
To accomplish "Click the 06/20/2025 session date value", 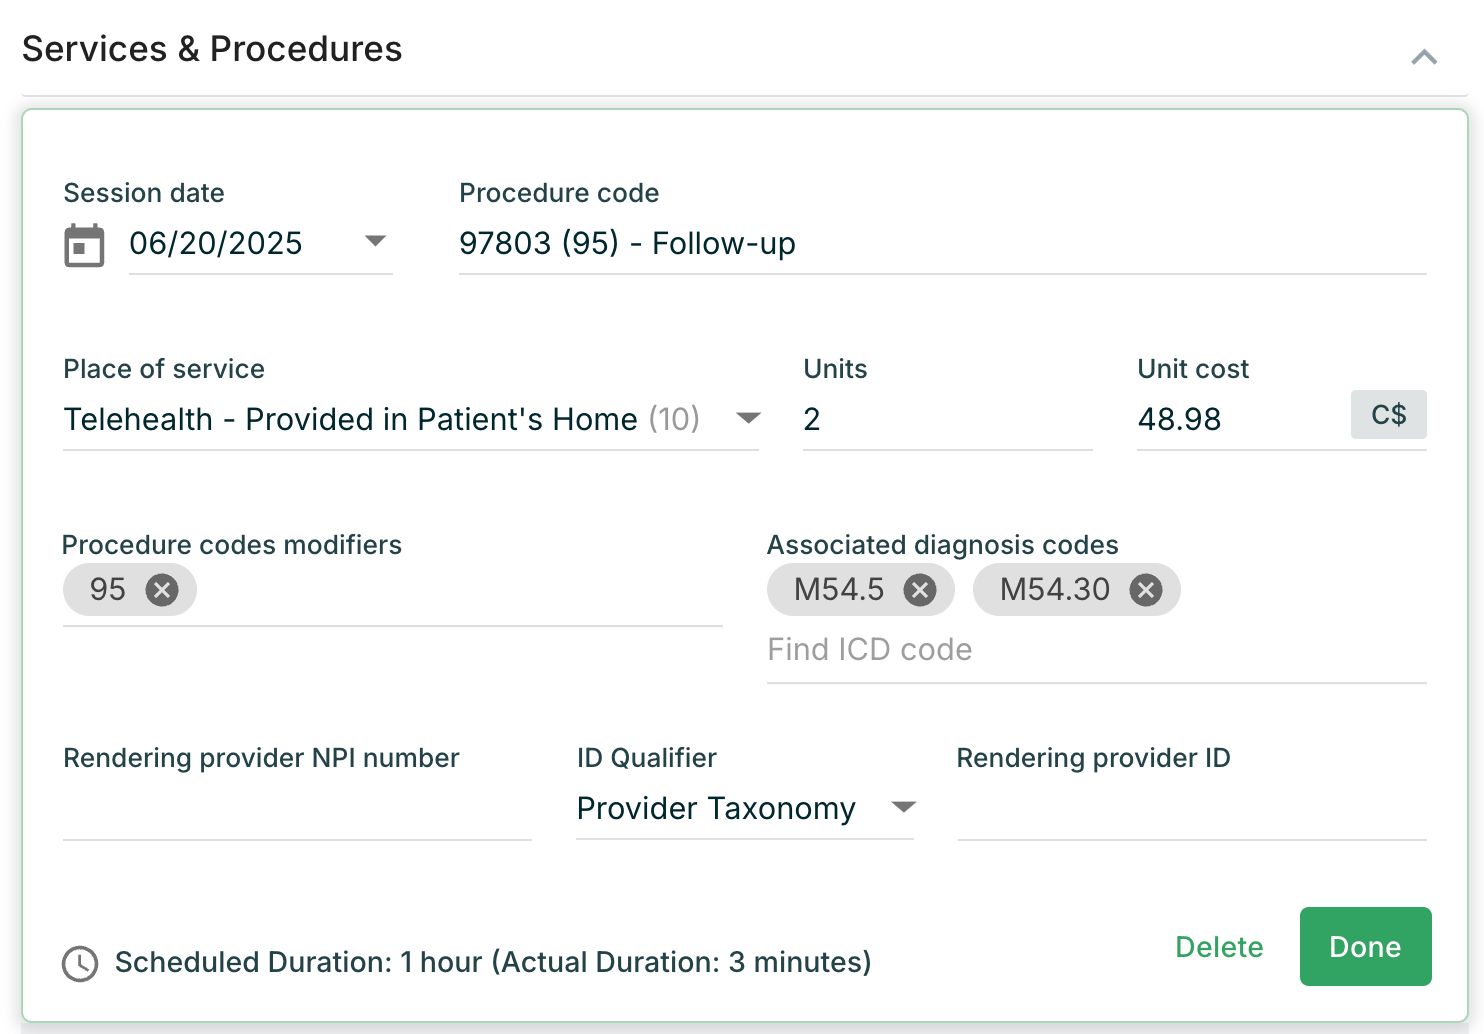I will coord(216,244).
